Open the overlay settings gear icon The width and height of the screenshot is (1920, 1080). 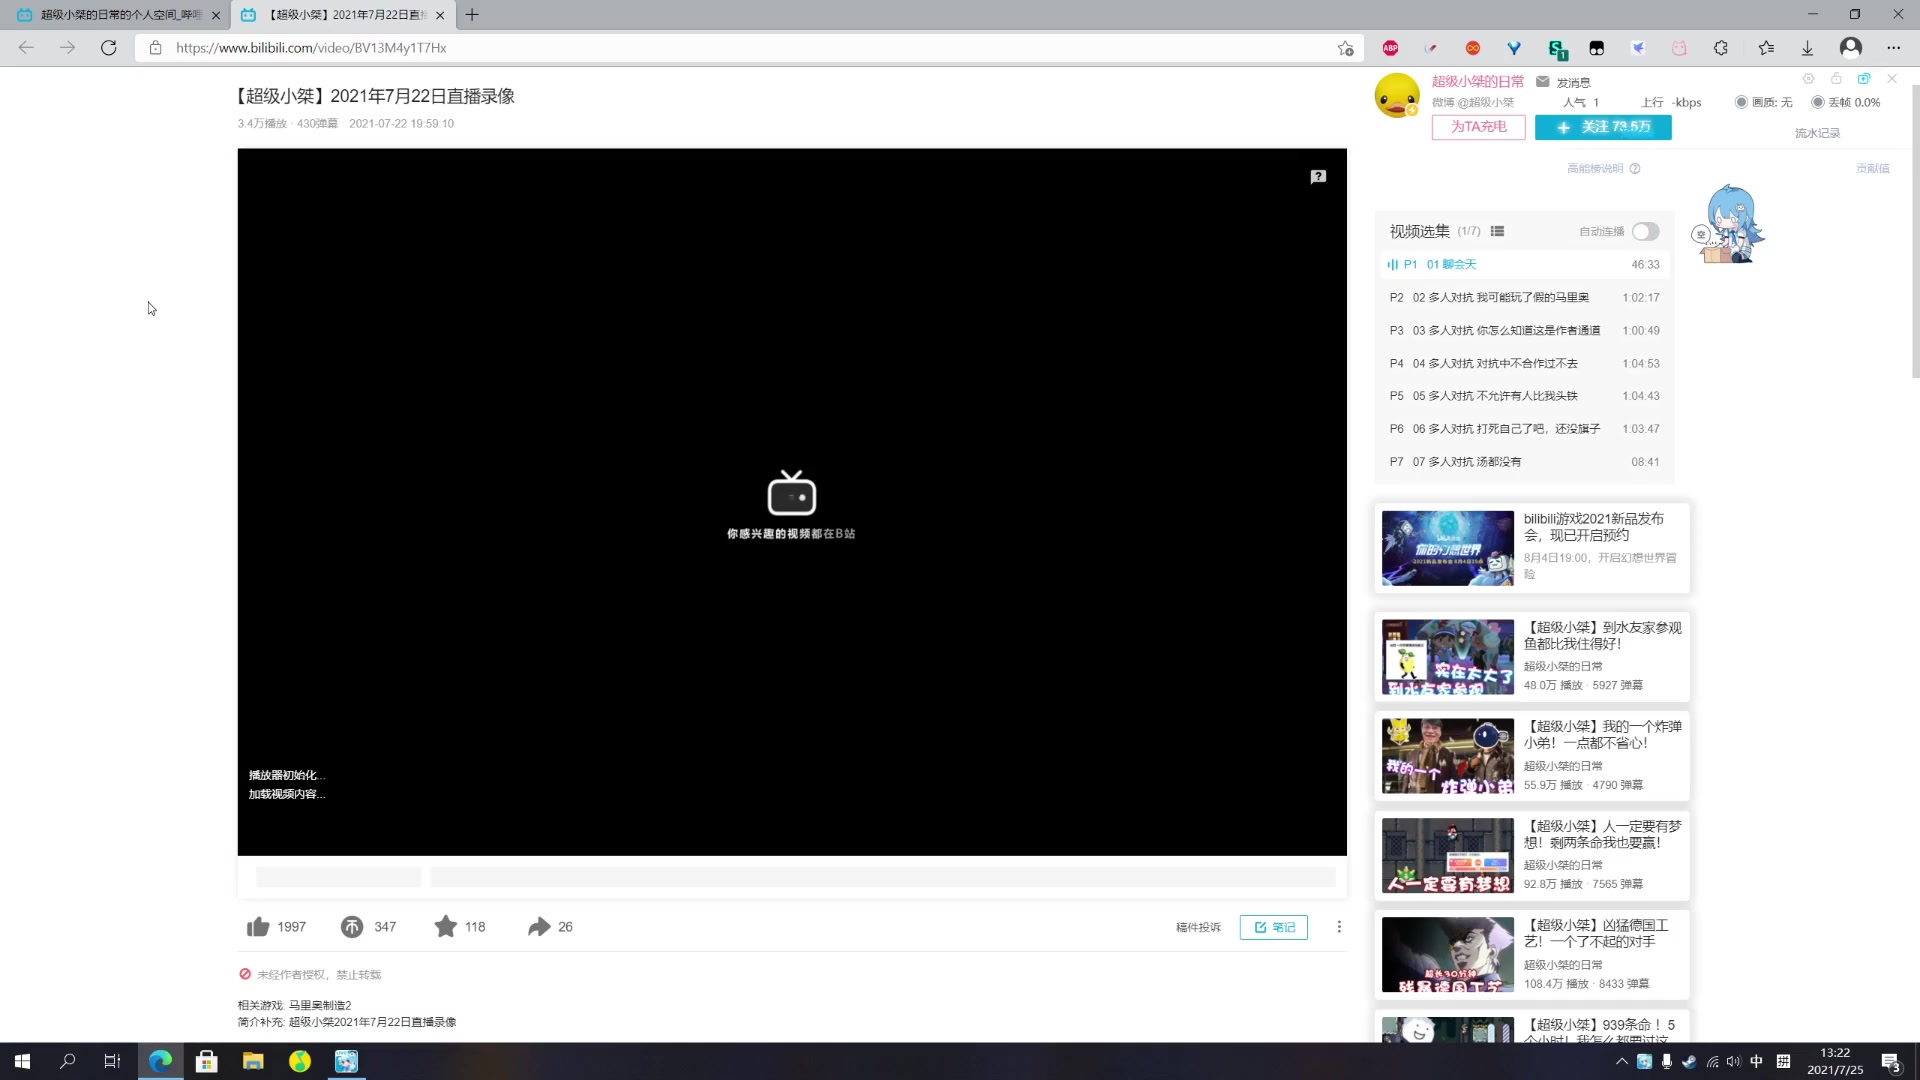pos(1808,79)
